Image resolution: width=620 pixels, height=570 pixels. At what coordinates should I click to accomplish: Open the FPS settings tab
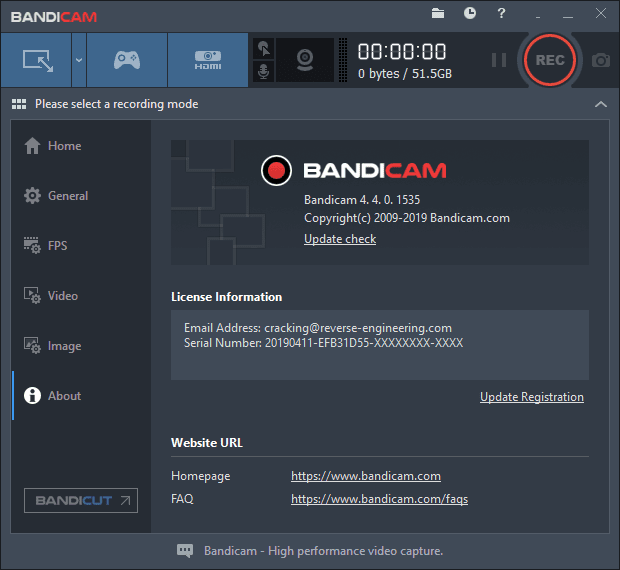coord(81,245)
